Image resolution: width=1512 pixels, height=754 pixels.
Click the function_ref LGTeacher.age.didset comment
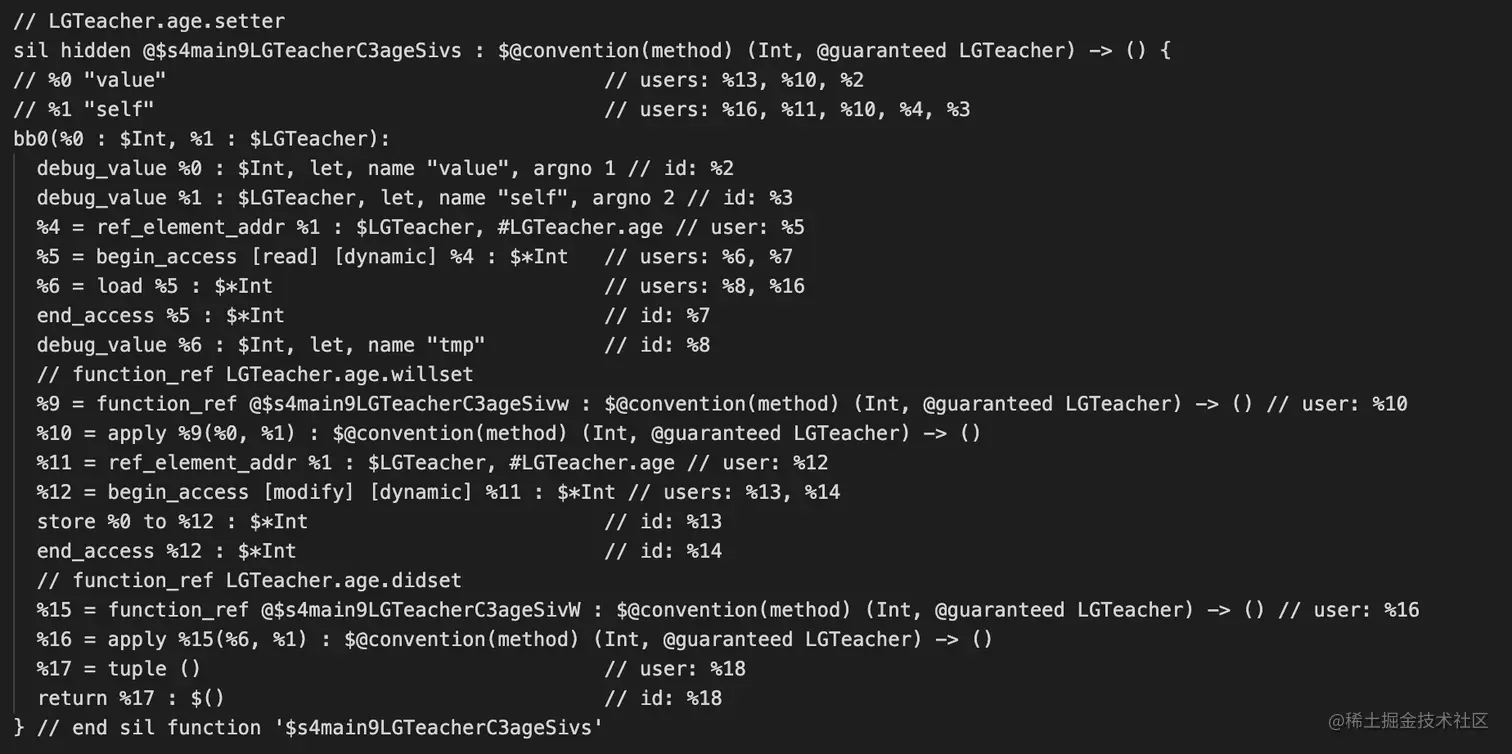[249, 580]
